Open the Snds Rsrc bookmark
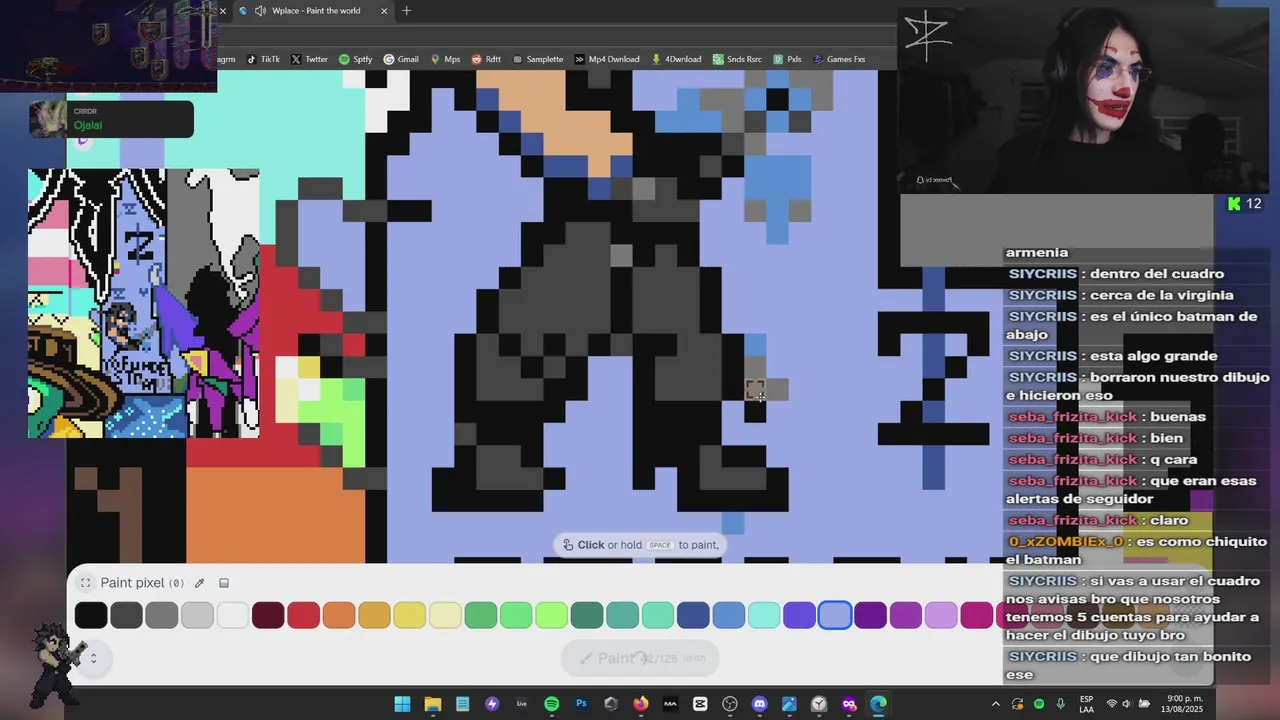The width and height of the screenshot is (1280, 720). click(x=737, y=59)
